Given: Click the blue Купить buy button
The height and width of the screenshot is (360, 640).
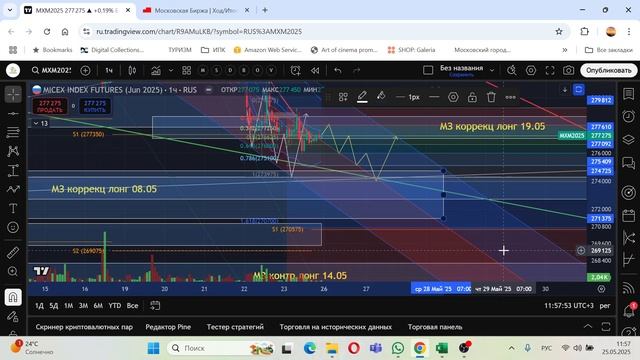Looking at the screenshot, I should tap(95, 106).
